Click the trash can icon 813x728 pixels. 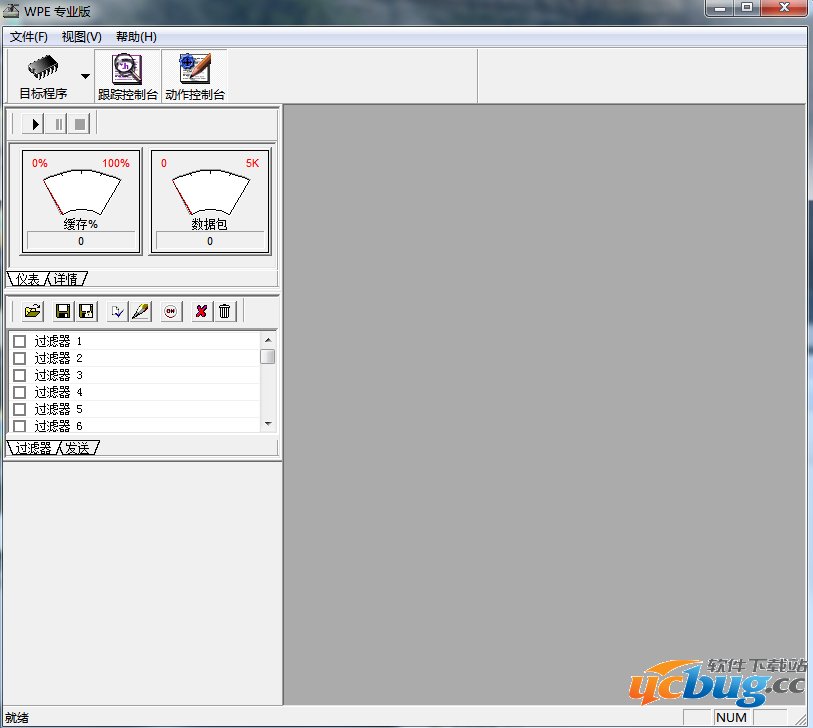pyautogui.click(x=225, y=311)
